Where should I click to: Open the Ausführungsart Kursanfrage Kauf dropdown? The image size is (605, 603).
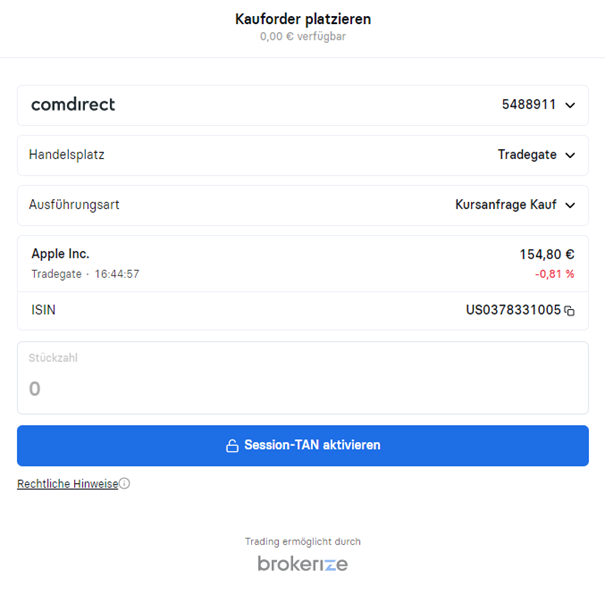(x=515, y=204)
